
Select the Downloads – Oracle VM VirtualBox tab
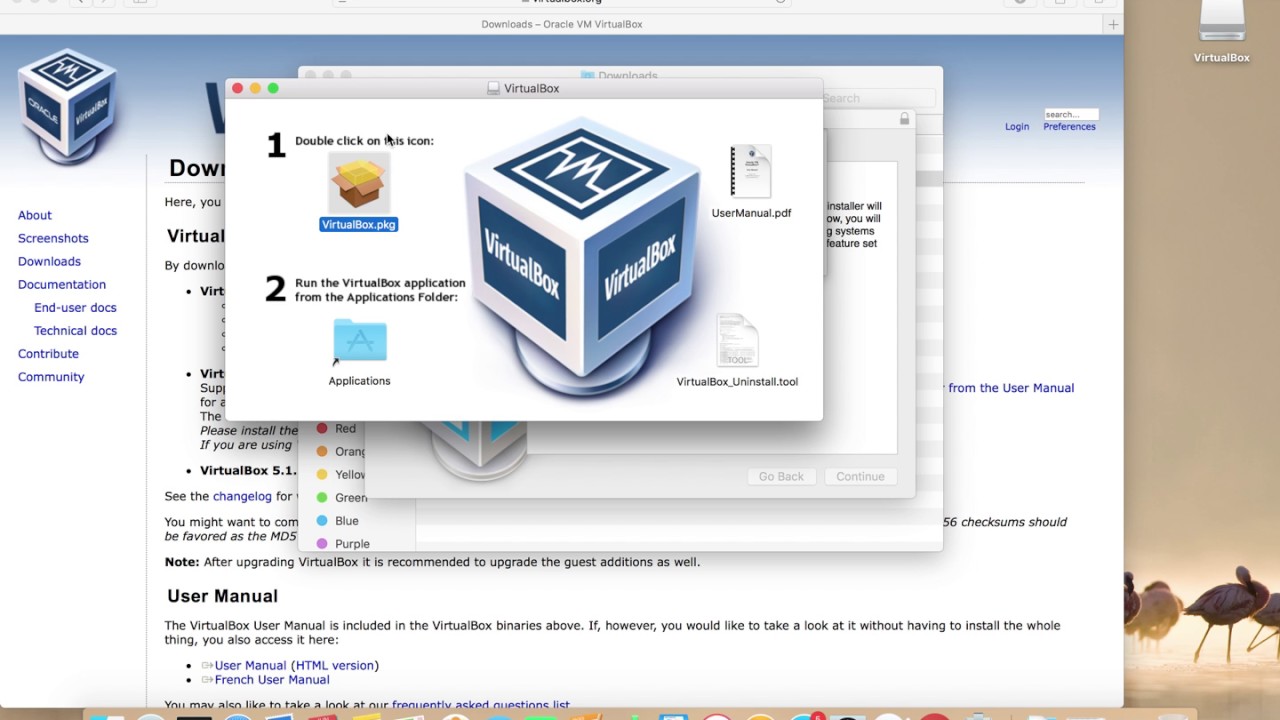pos(561,24)
